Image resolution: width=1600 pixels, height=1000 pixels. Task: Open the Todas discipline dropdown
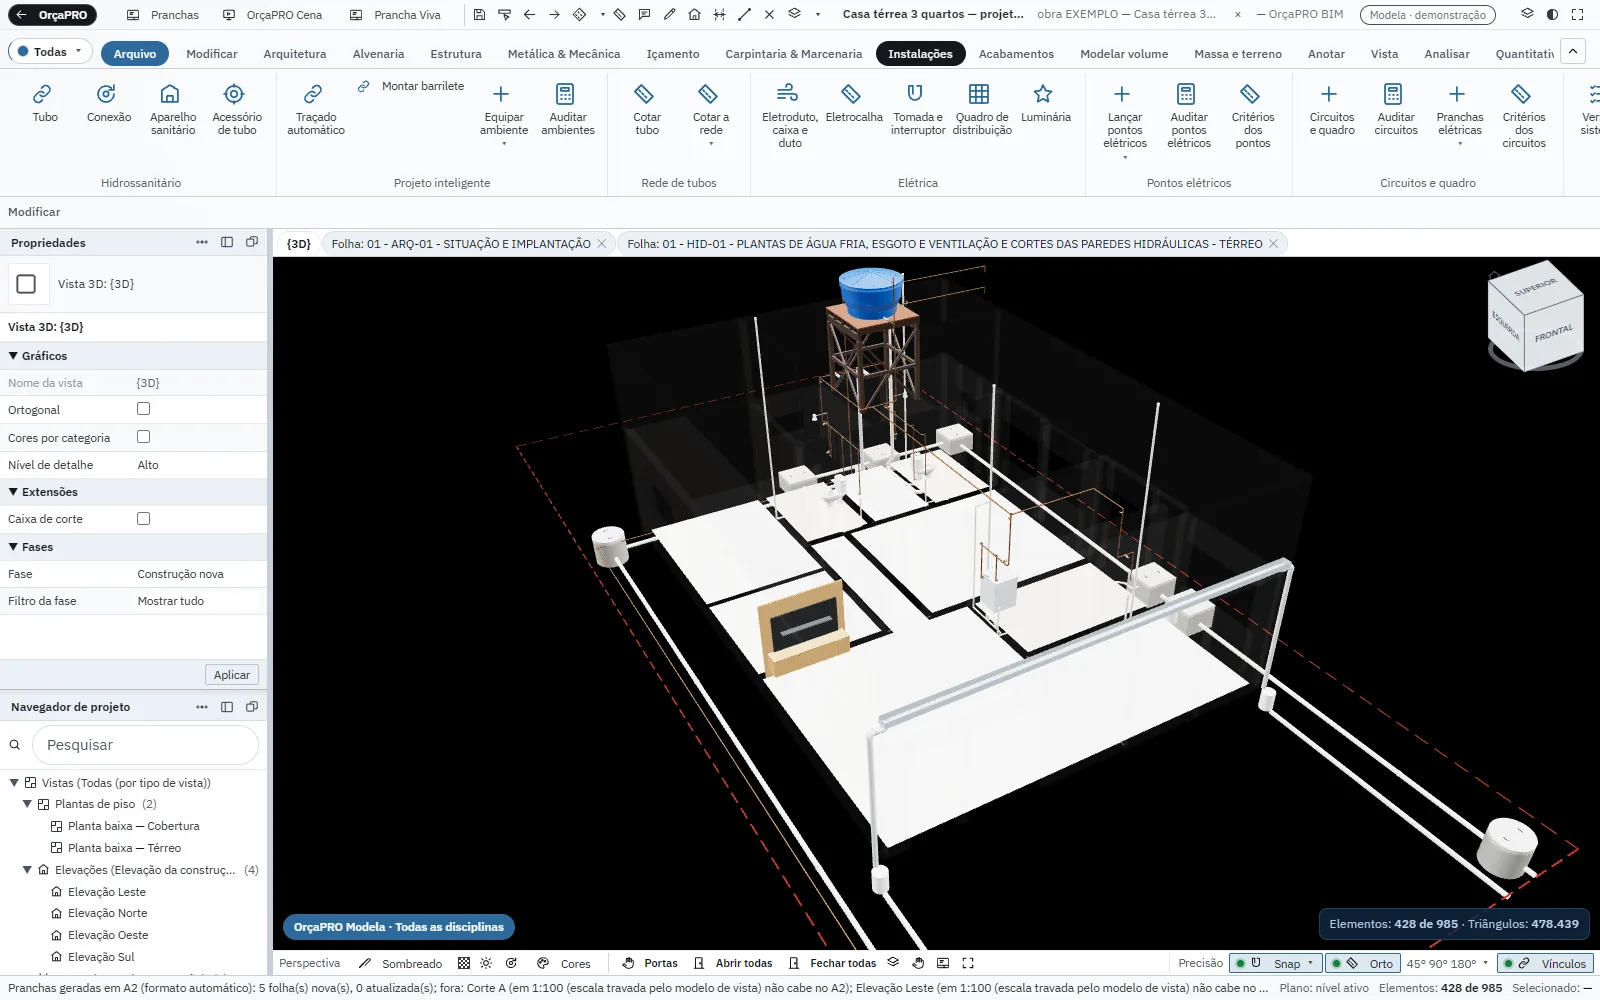(50, 52)
